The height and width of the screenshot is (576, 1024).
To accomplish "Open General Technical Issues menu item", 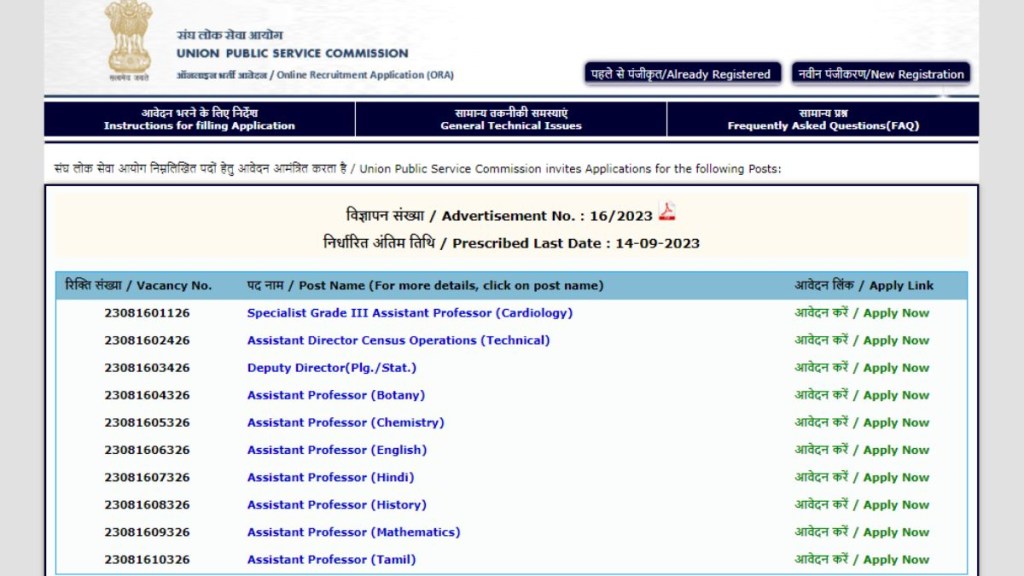I will coord(511,119).
